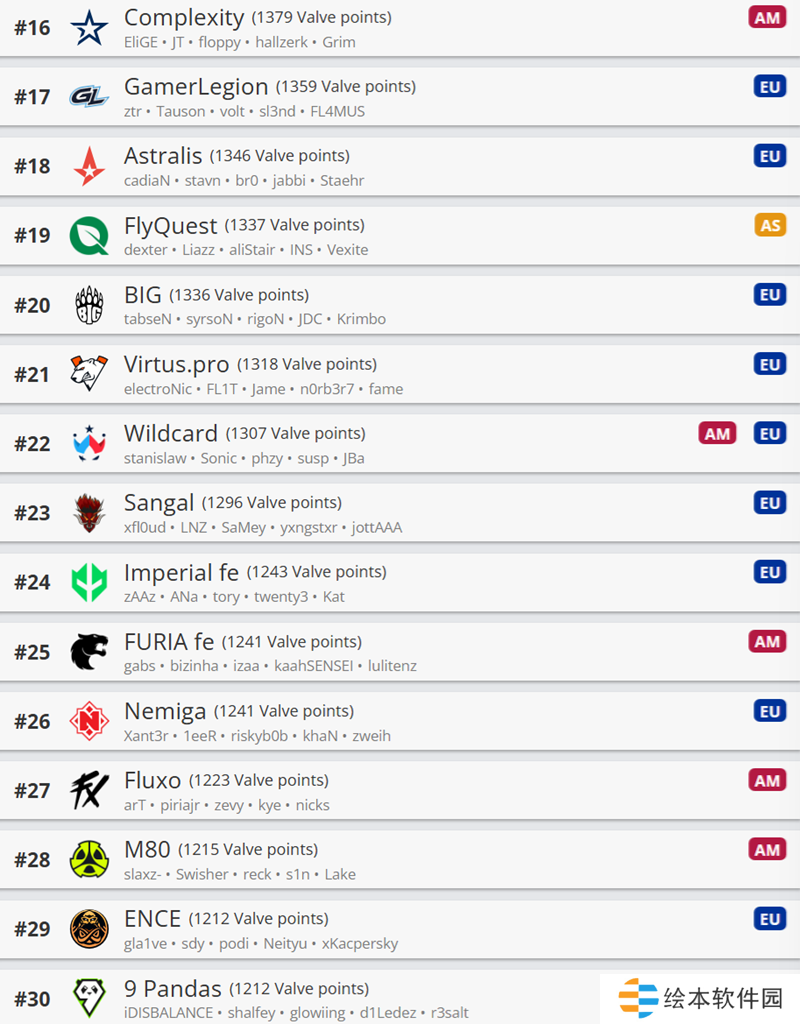
Task: Select the AM region badge on Wildcard
Action: coord(717,434)
